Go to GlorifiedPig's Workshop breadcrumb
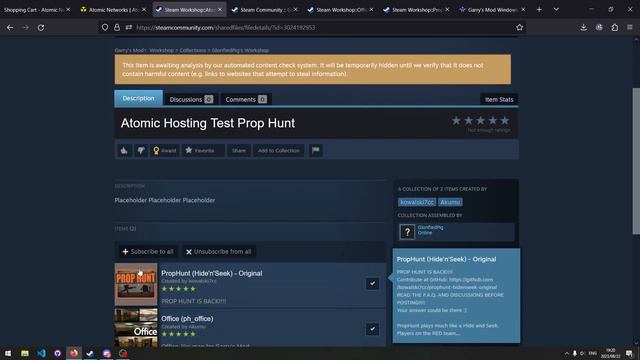The width and height of the screenshot is (640, 360). tap(240, 51)
